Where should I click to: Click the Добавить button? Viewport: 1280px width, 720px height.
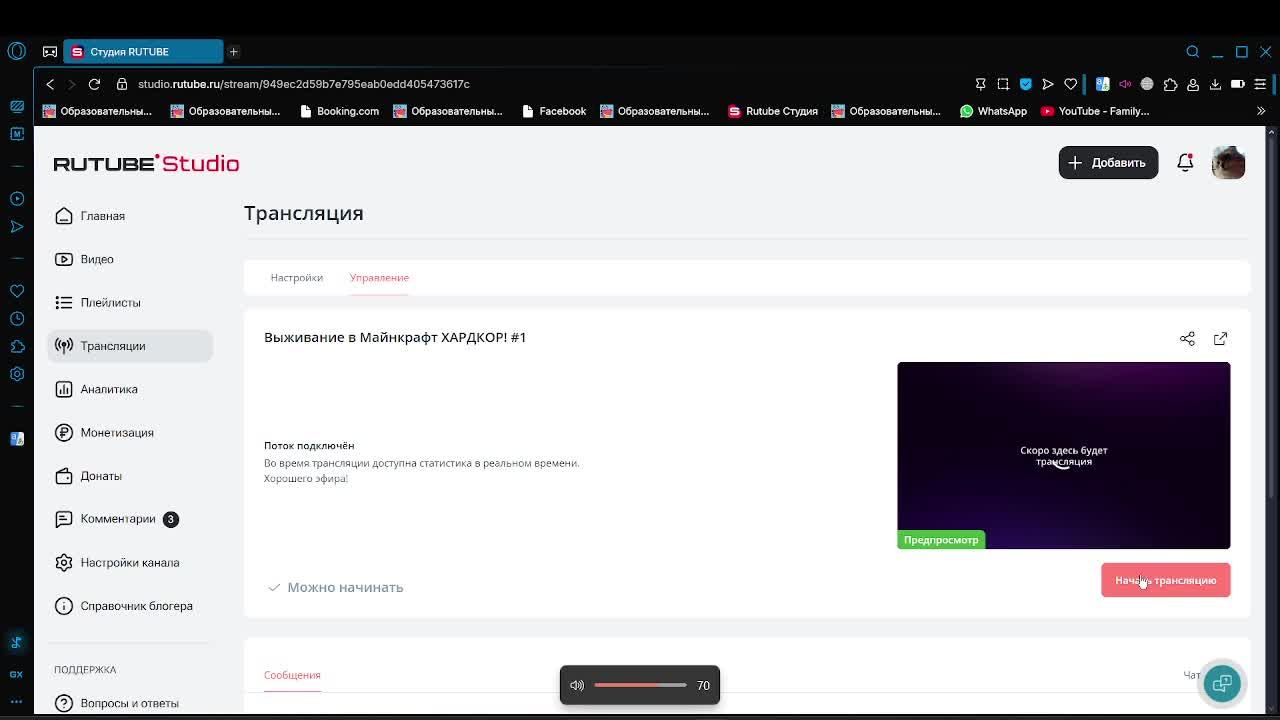1108,163
